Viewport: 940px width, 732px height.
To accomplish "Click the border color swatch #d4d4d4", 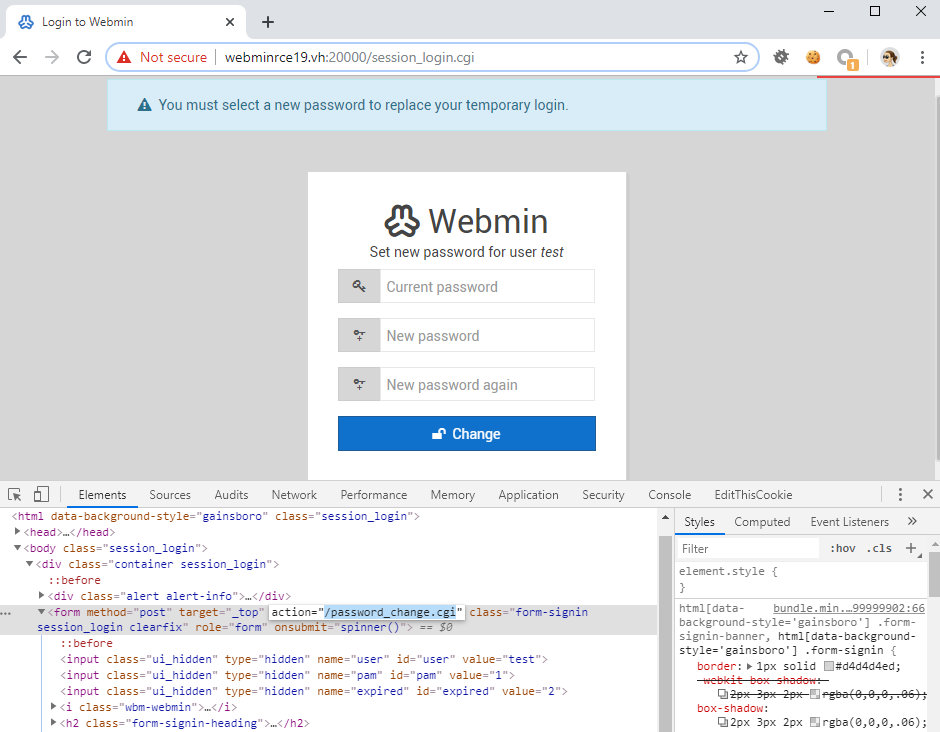I will 829,666.
